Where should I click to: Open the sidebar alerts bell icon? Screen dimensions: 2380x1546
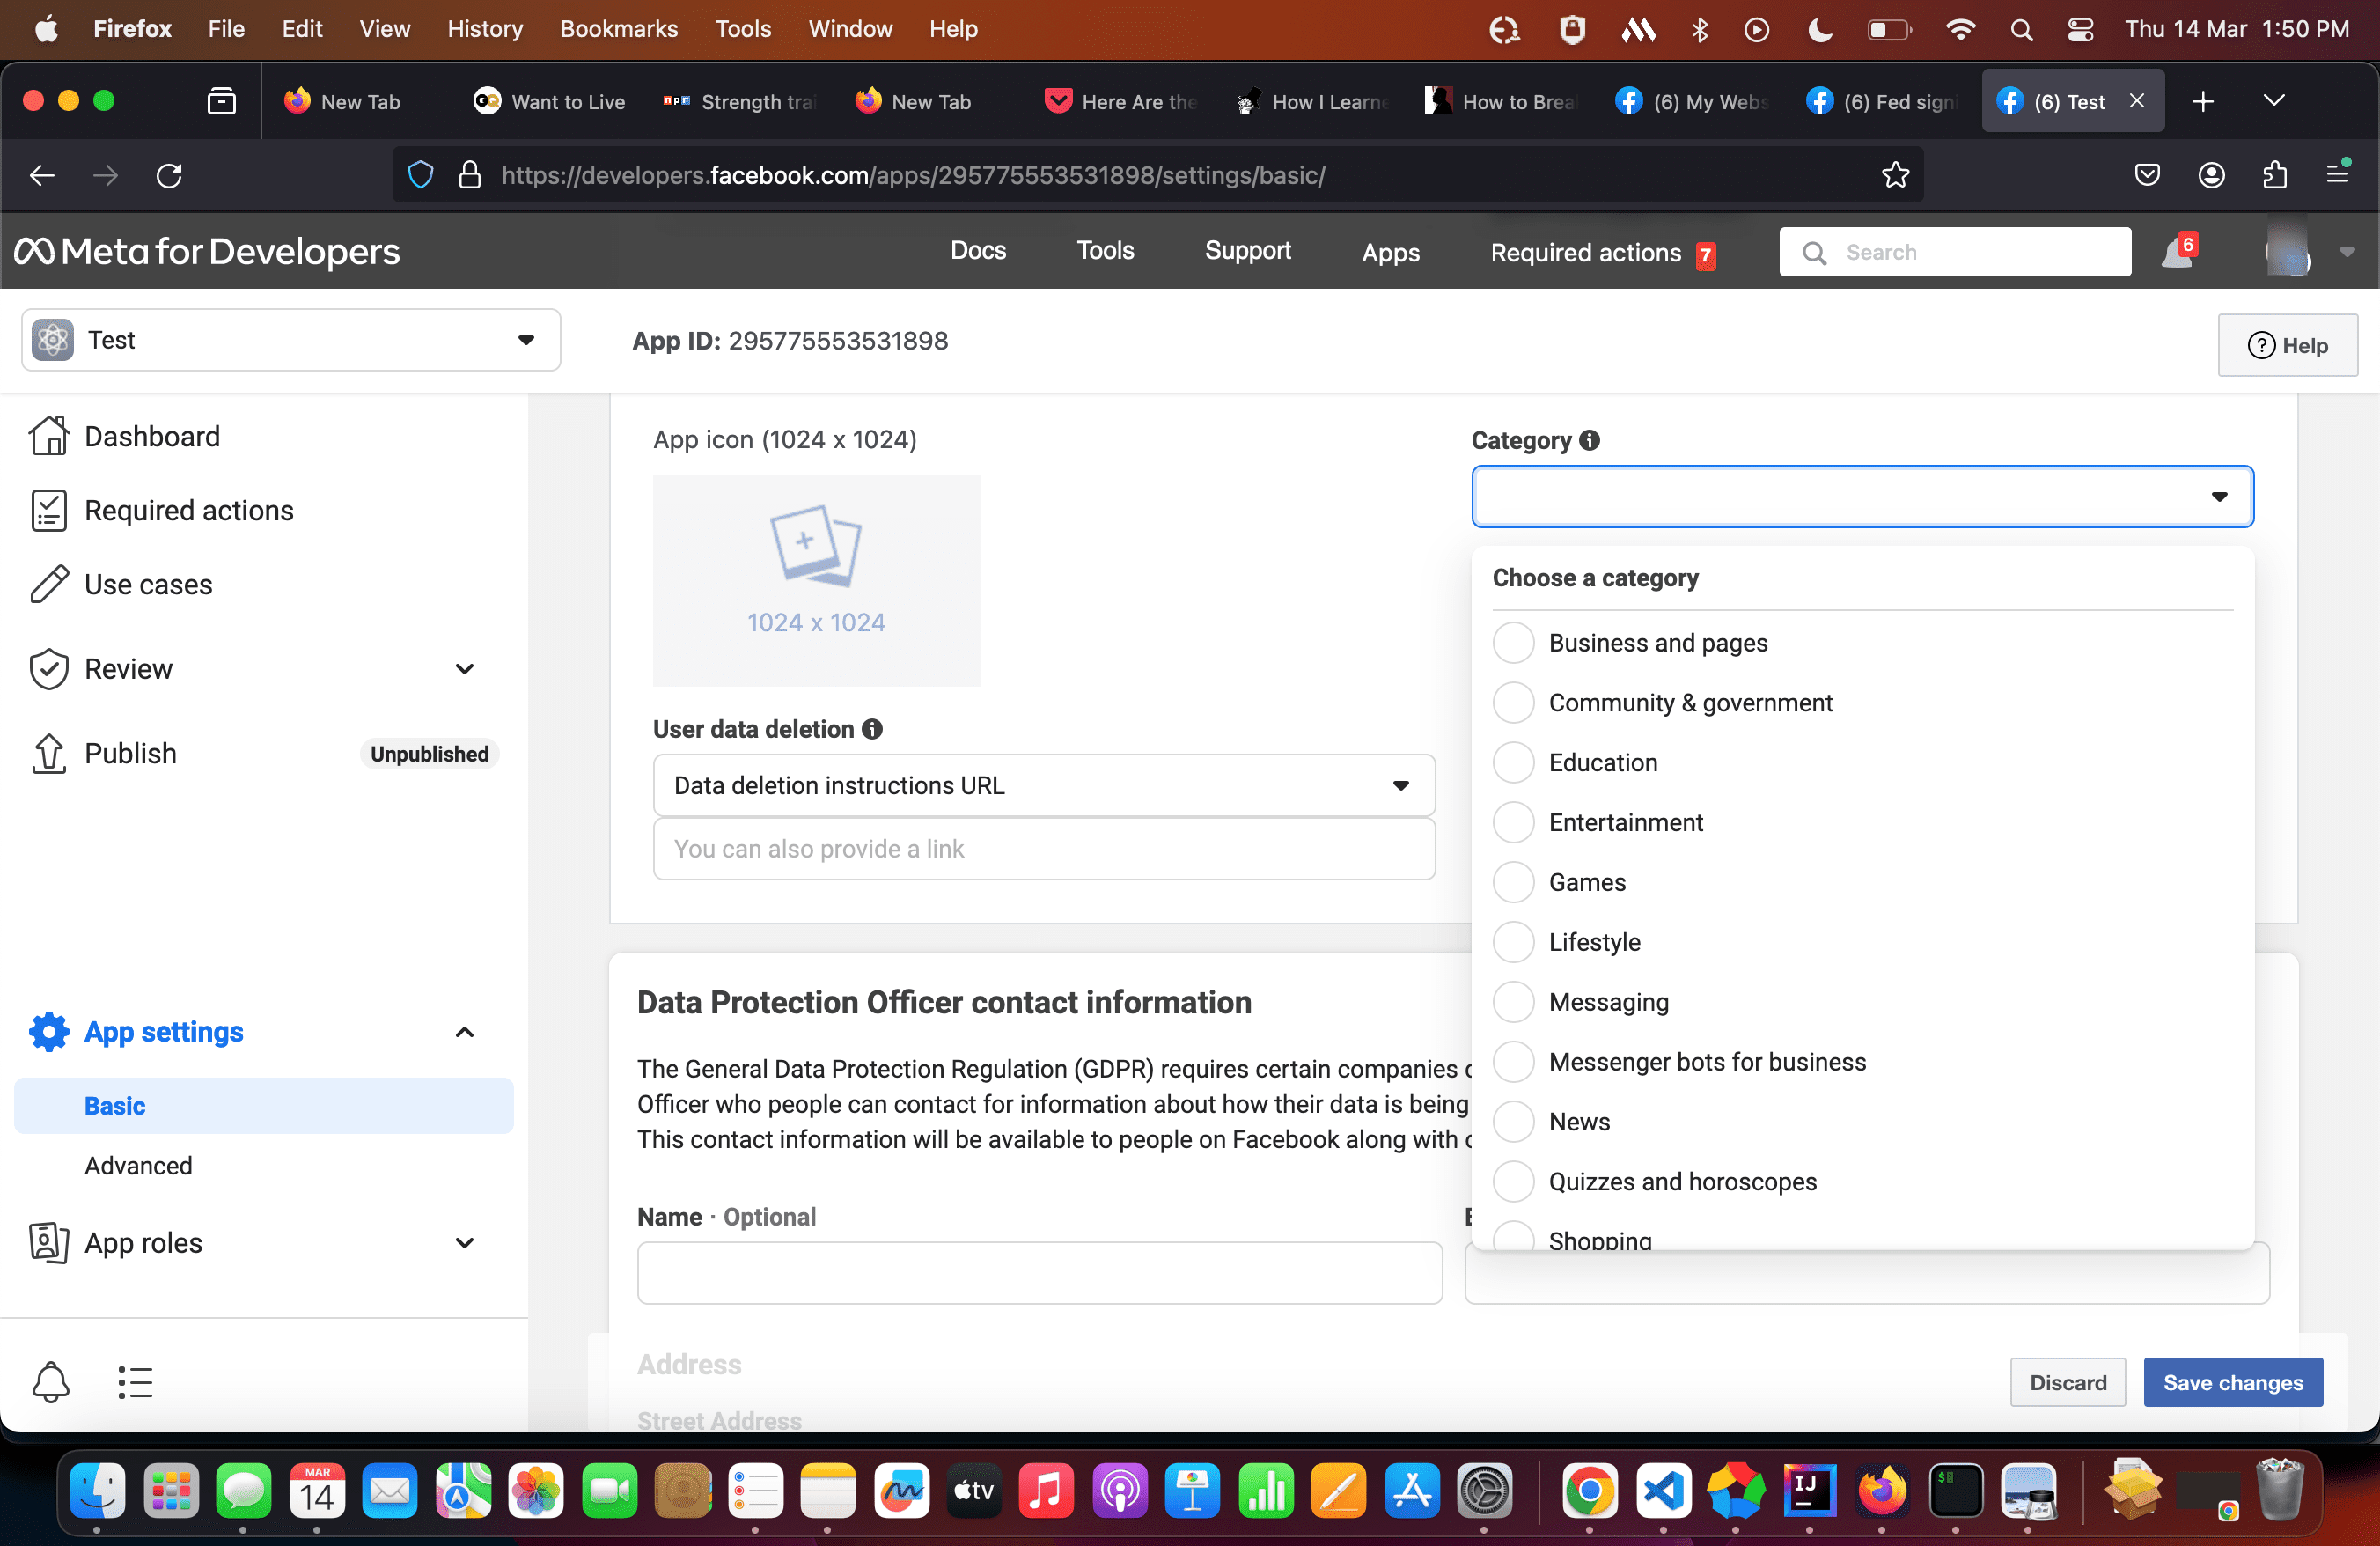click(x=50, y=1382)
